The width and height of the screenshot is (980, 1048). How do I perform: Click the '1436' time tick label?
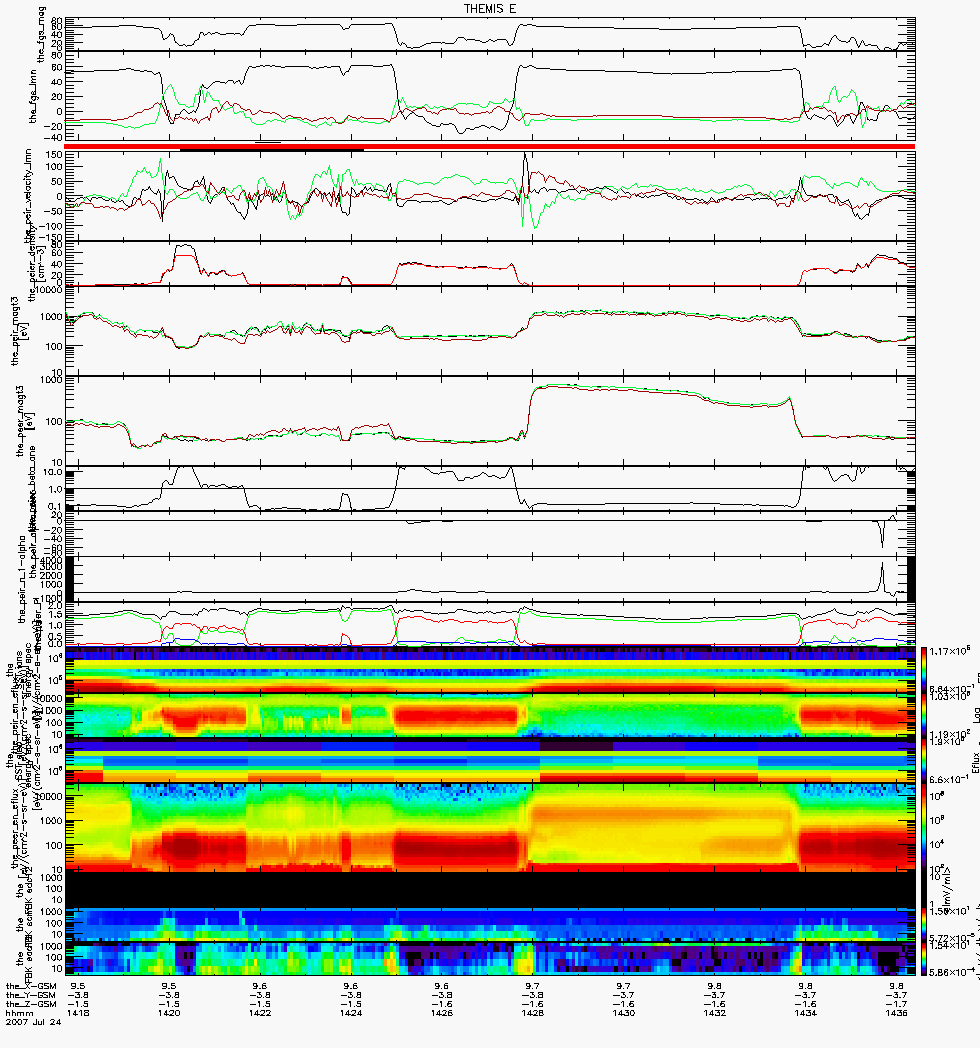[x=896, y=1013]
